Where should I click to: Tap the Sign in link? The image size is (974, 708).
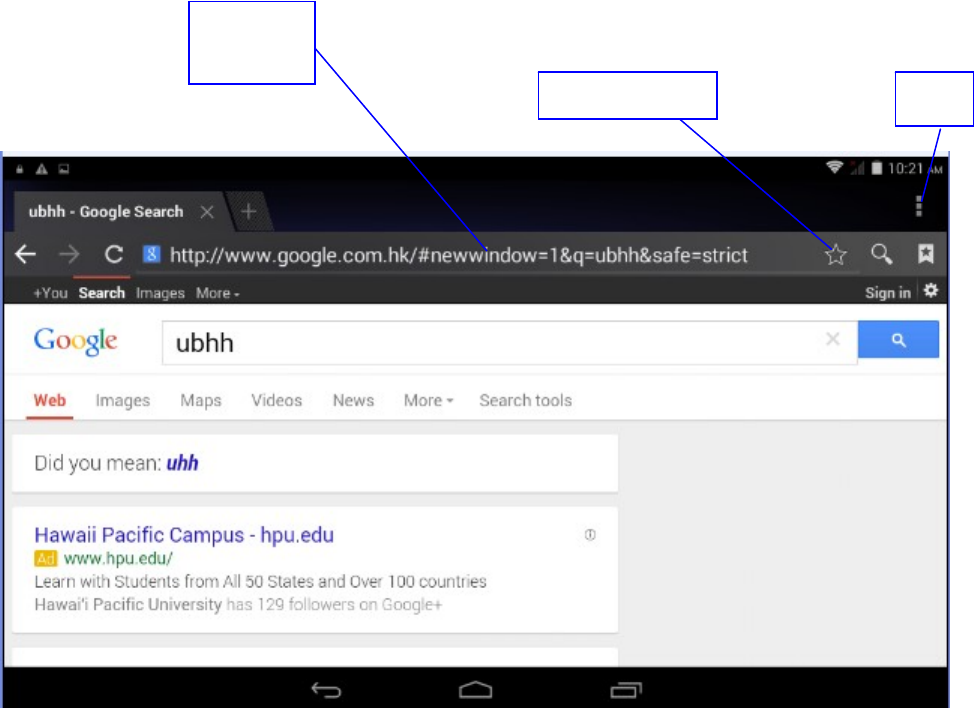tap(888, 293)
